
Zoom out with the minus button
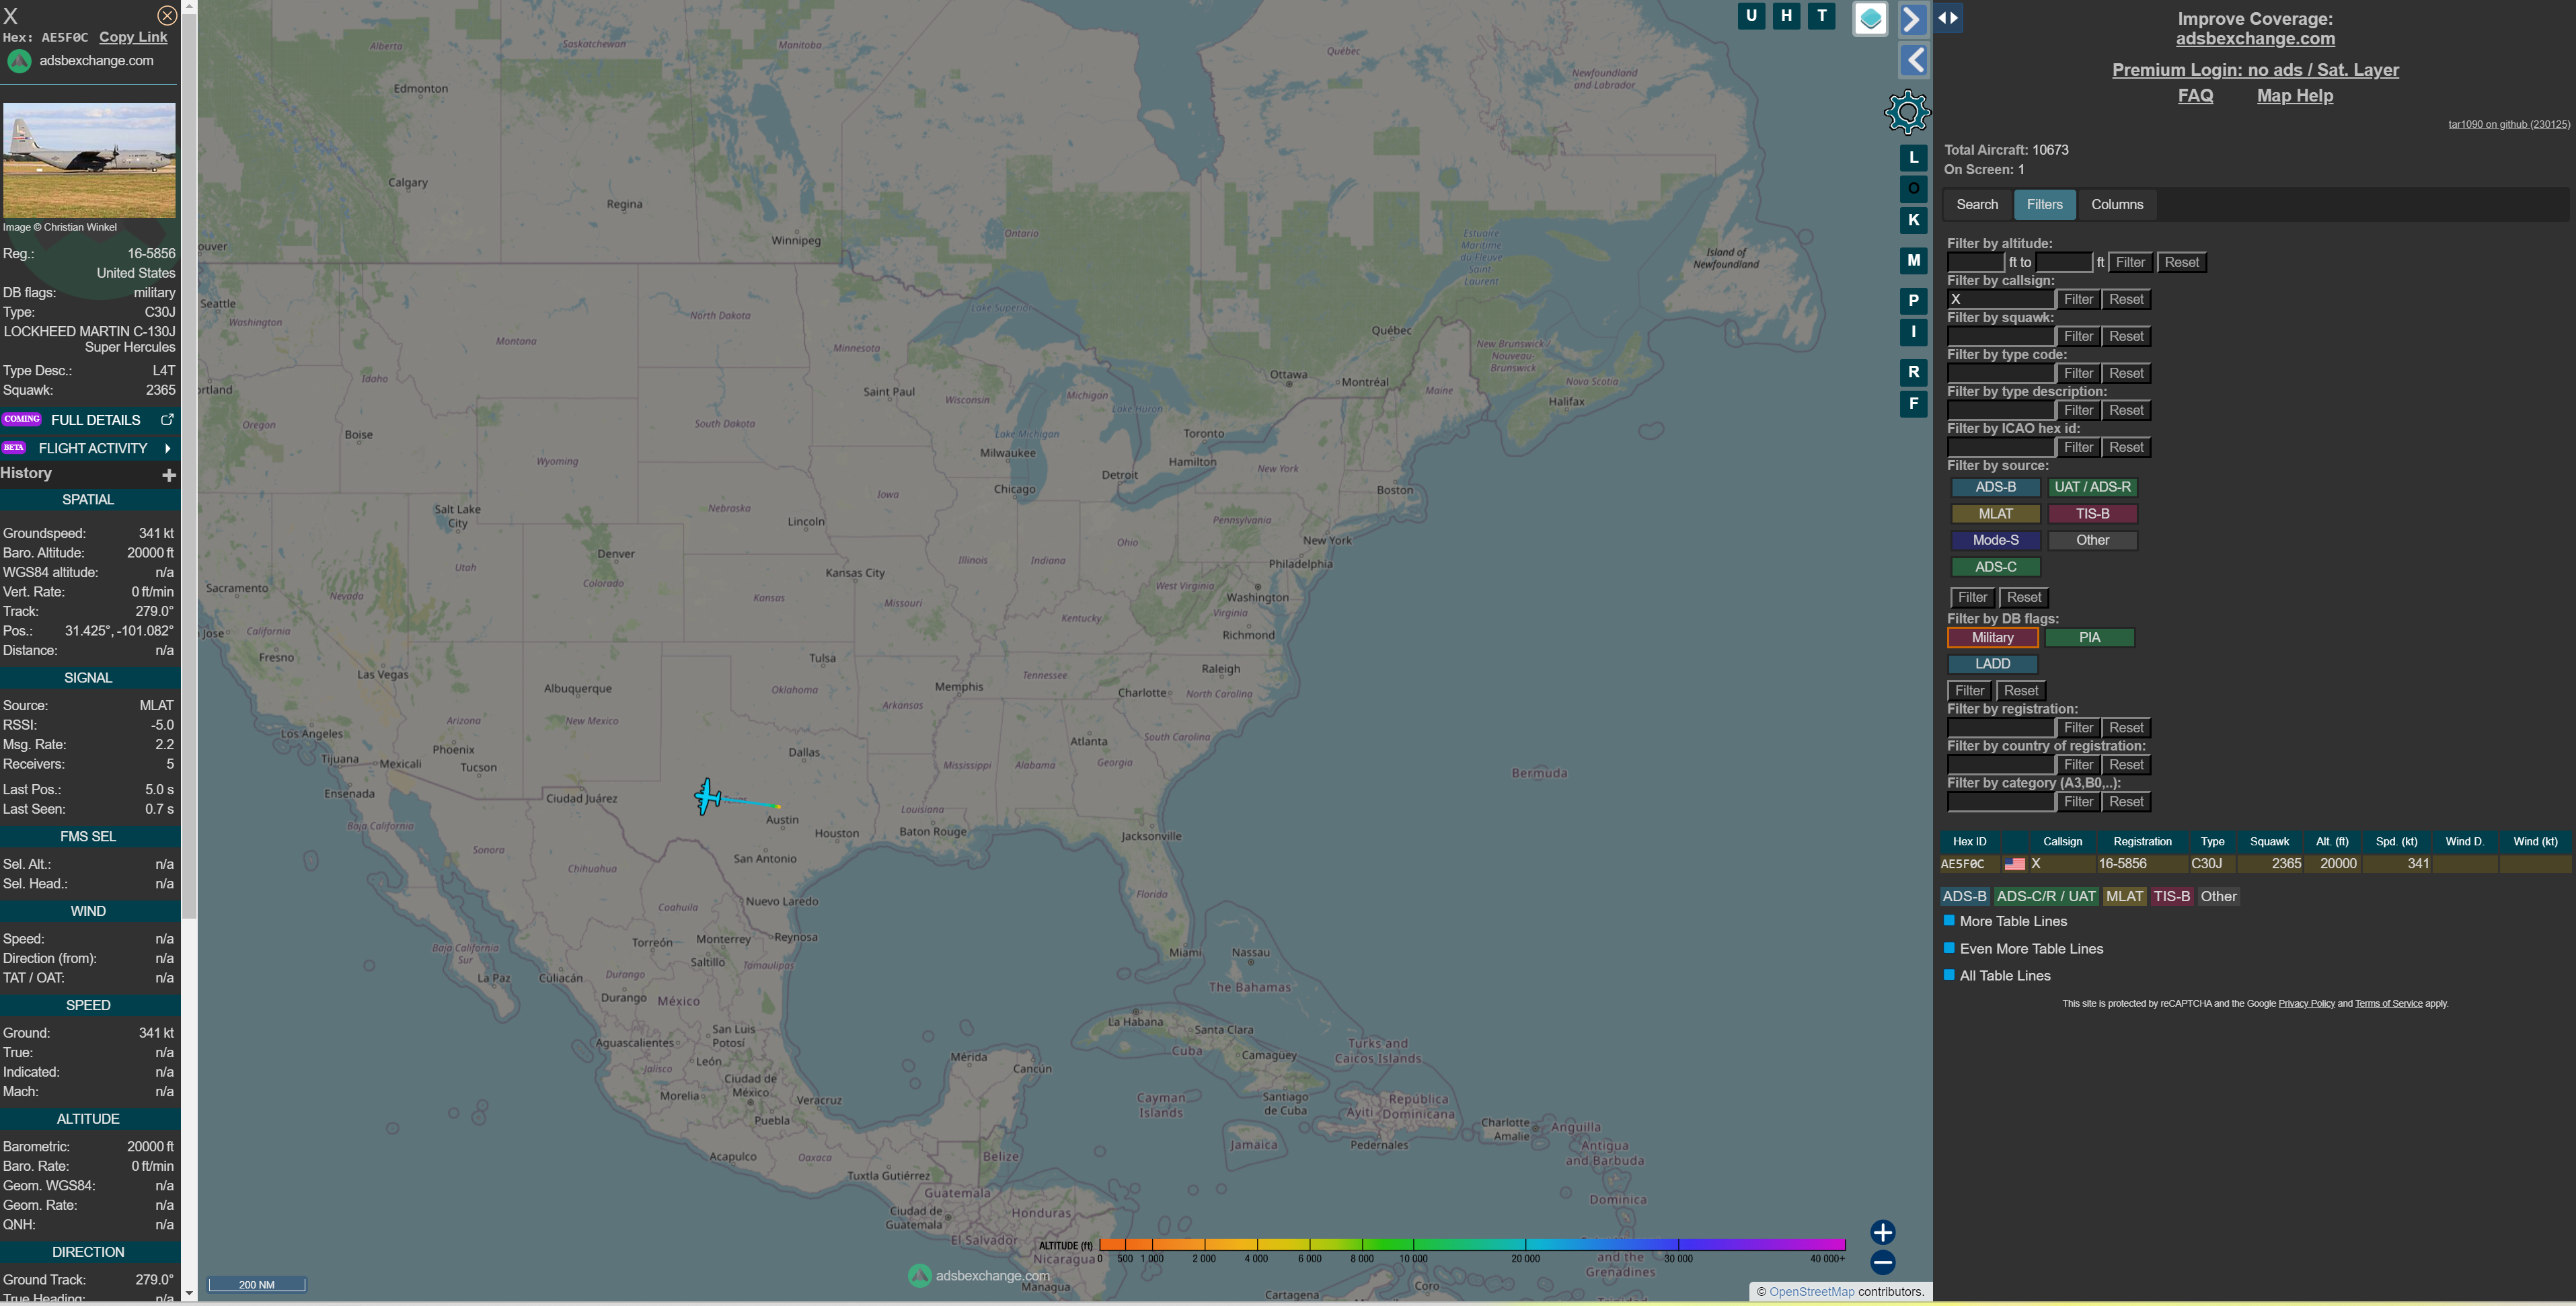1882,1262
